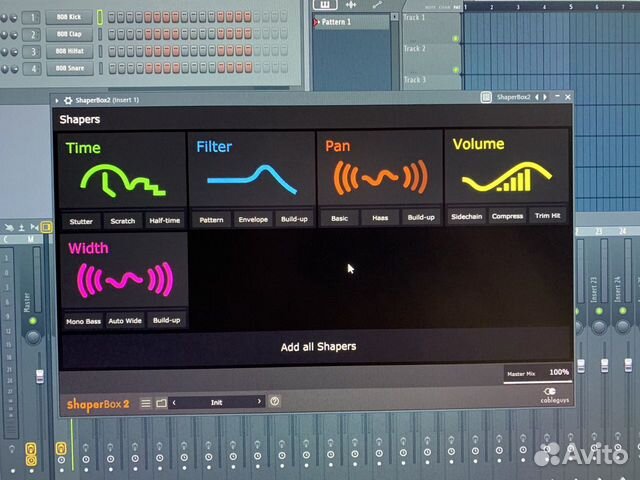Select the 808 Kick channel
This screenshot has height=480, width=640.
tap(69, 17)
